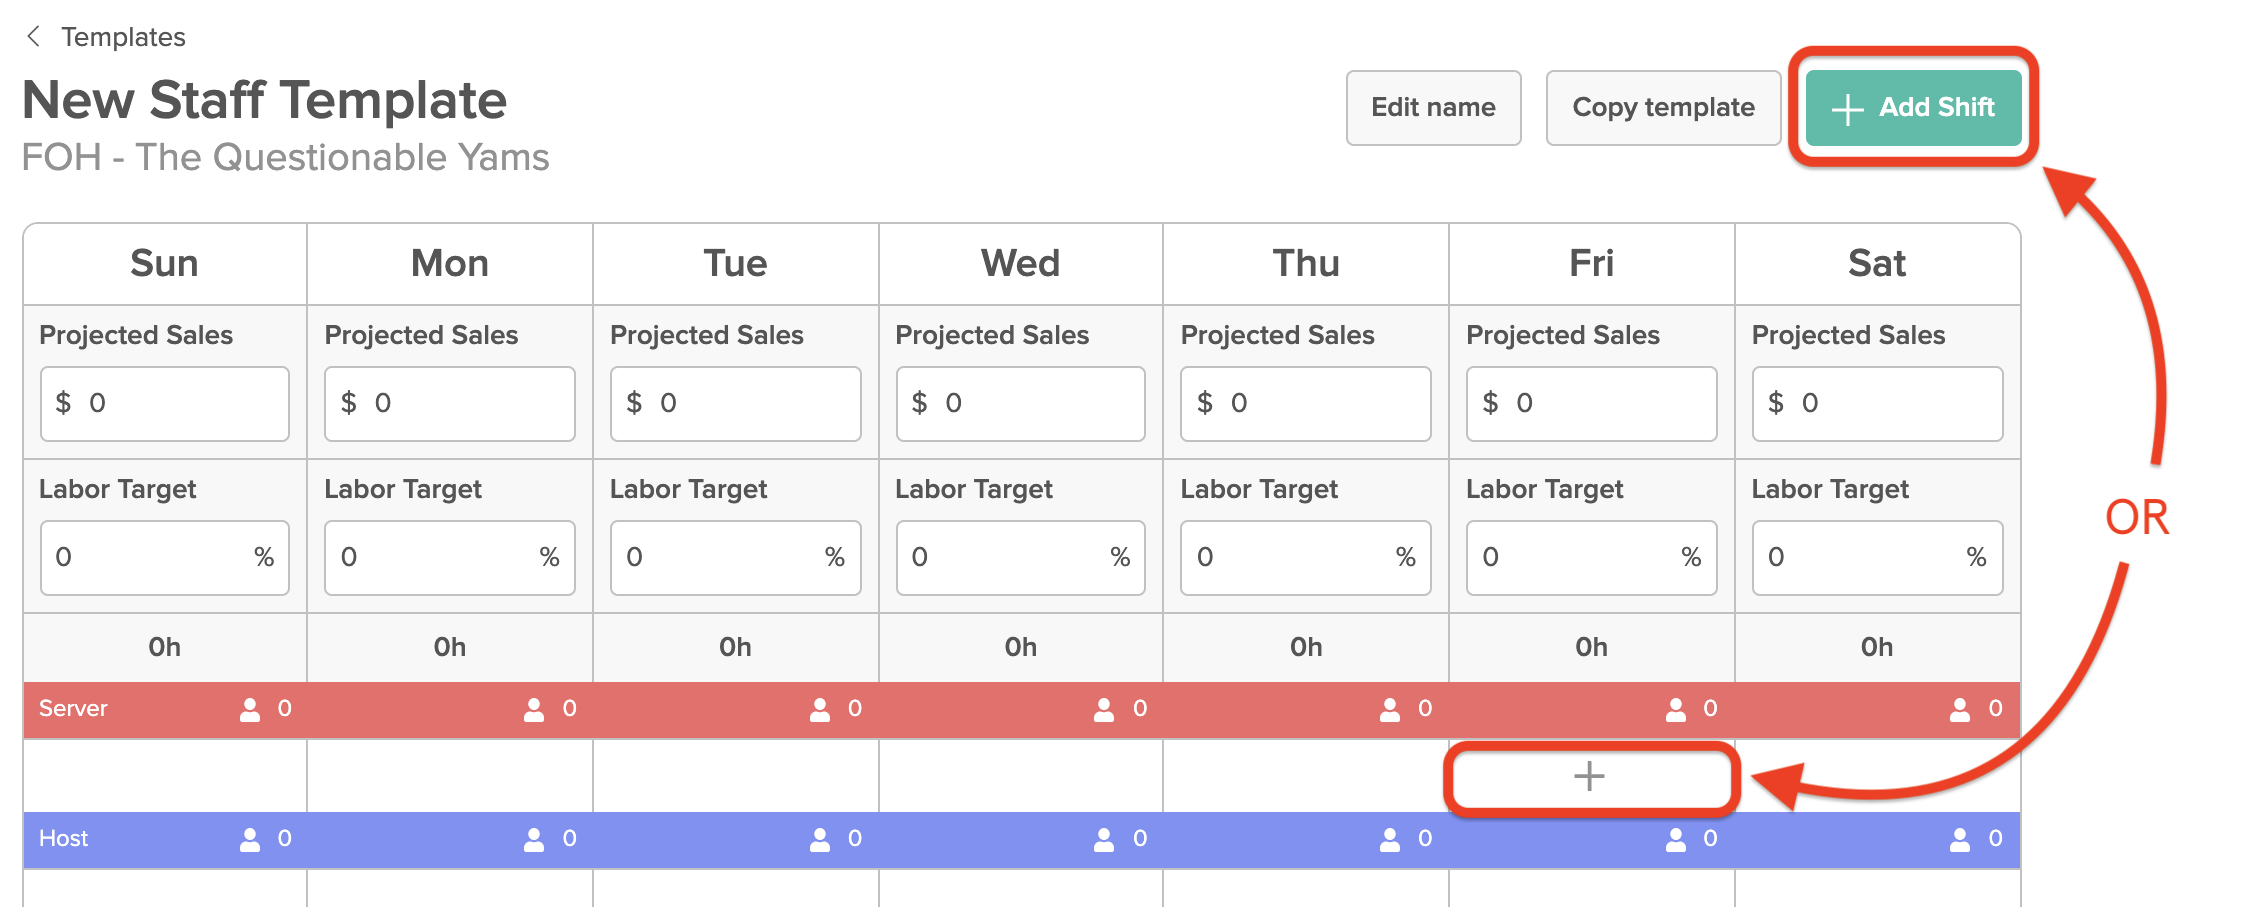Click the Host person icon under Monday
2246x907 pixels.
[x=534, y=839]
